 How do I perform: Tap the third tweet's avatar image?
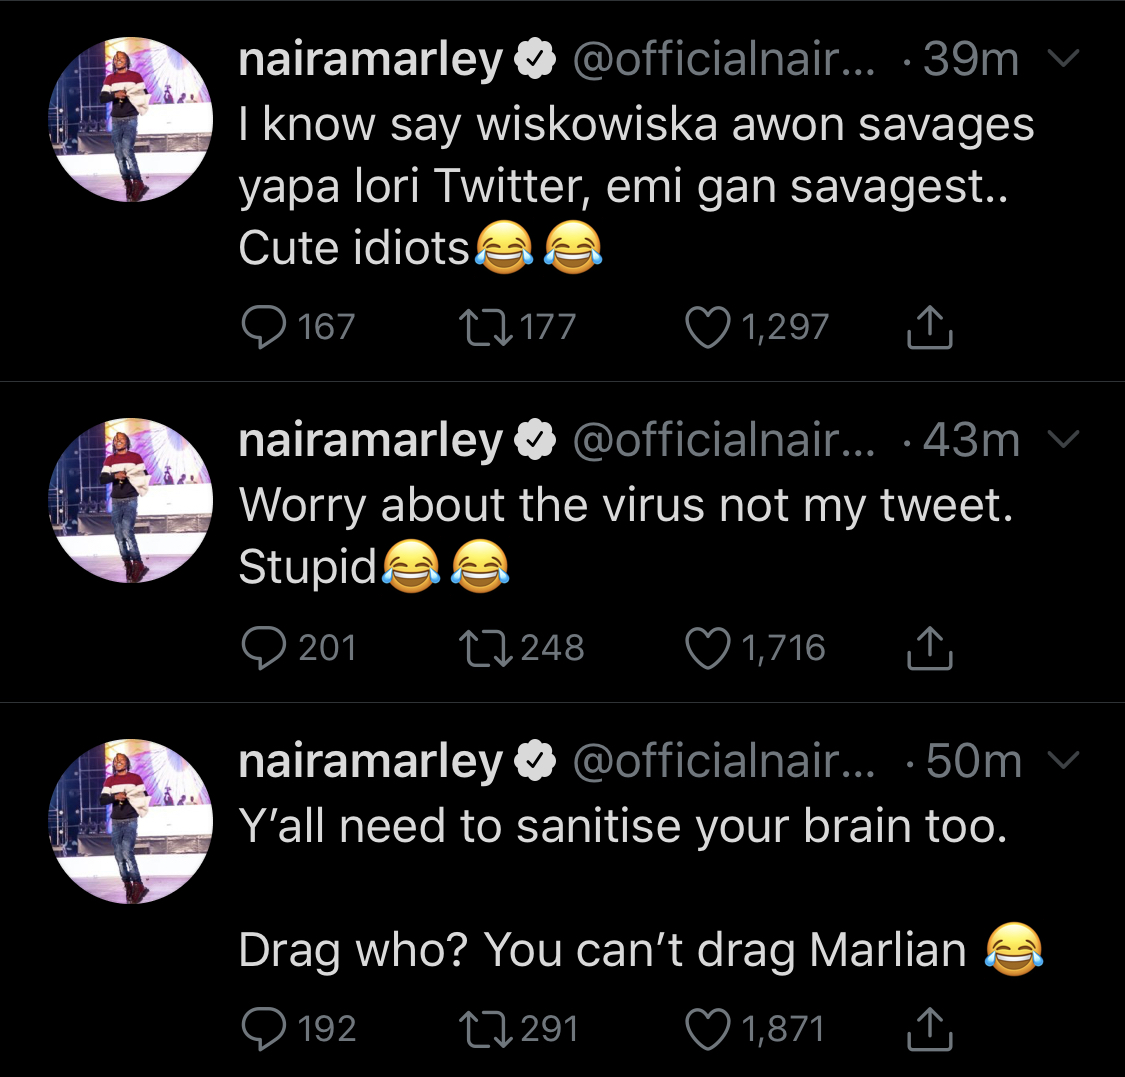tap(131, 822)
